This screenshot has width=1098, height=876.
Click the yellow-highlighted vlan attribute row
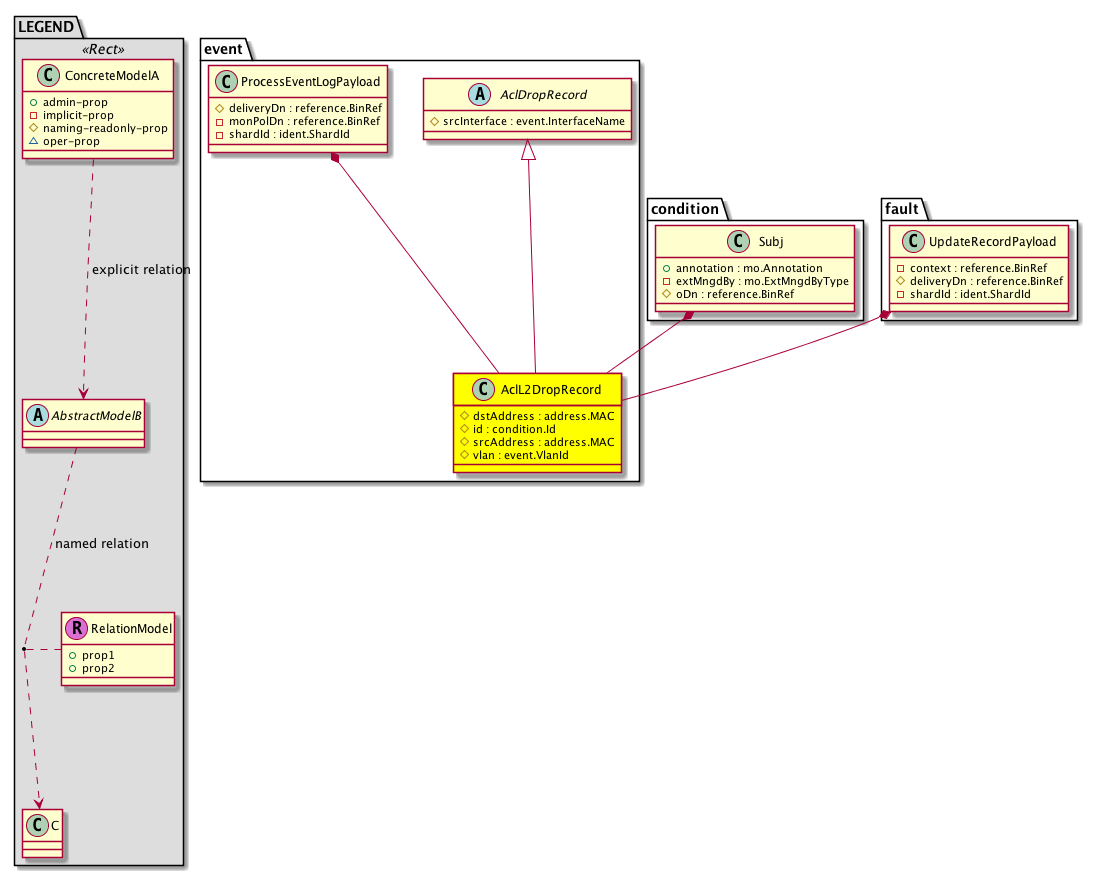pos(511,455)
